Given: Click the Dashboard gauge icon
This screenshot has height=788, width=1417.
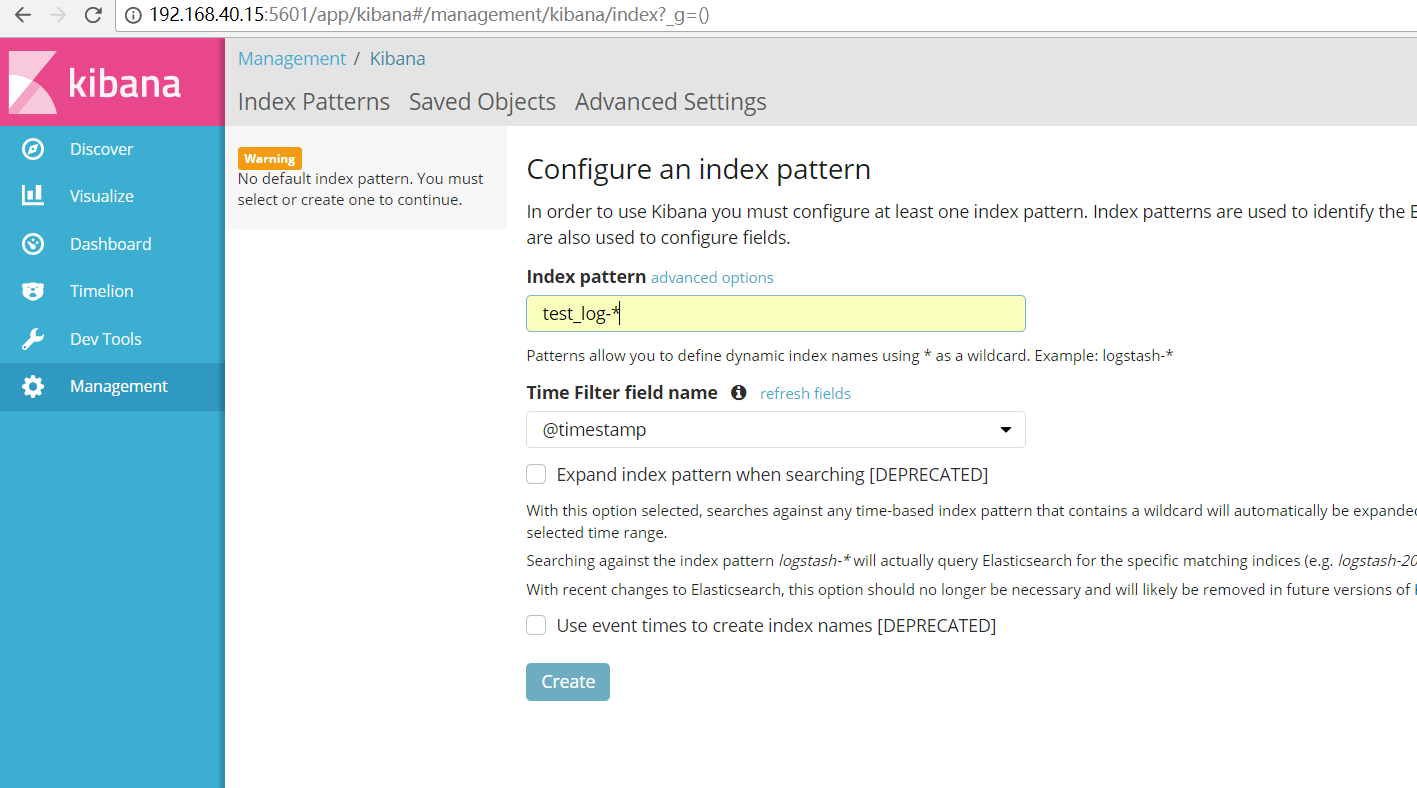Looking at the screenshot, I should tap(33, 244).
